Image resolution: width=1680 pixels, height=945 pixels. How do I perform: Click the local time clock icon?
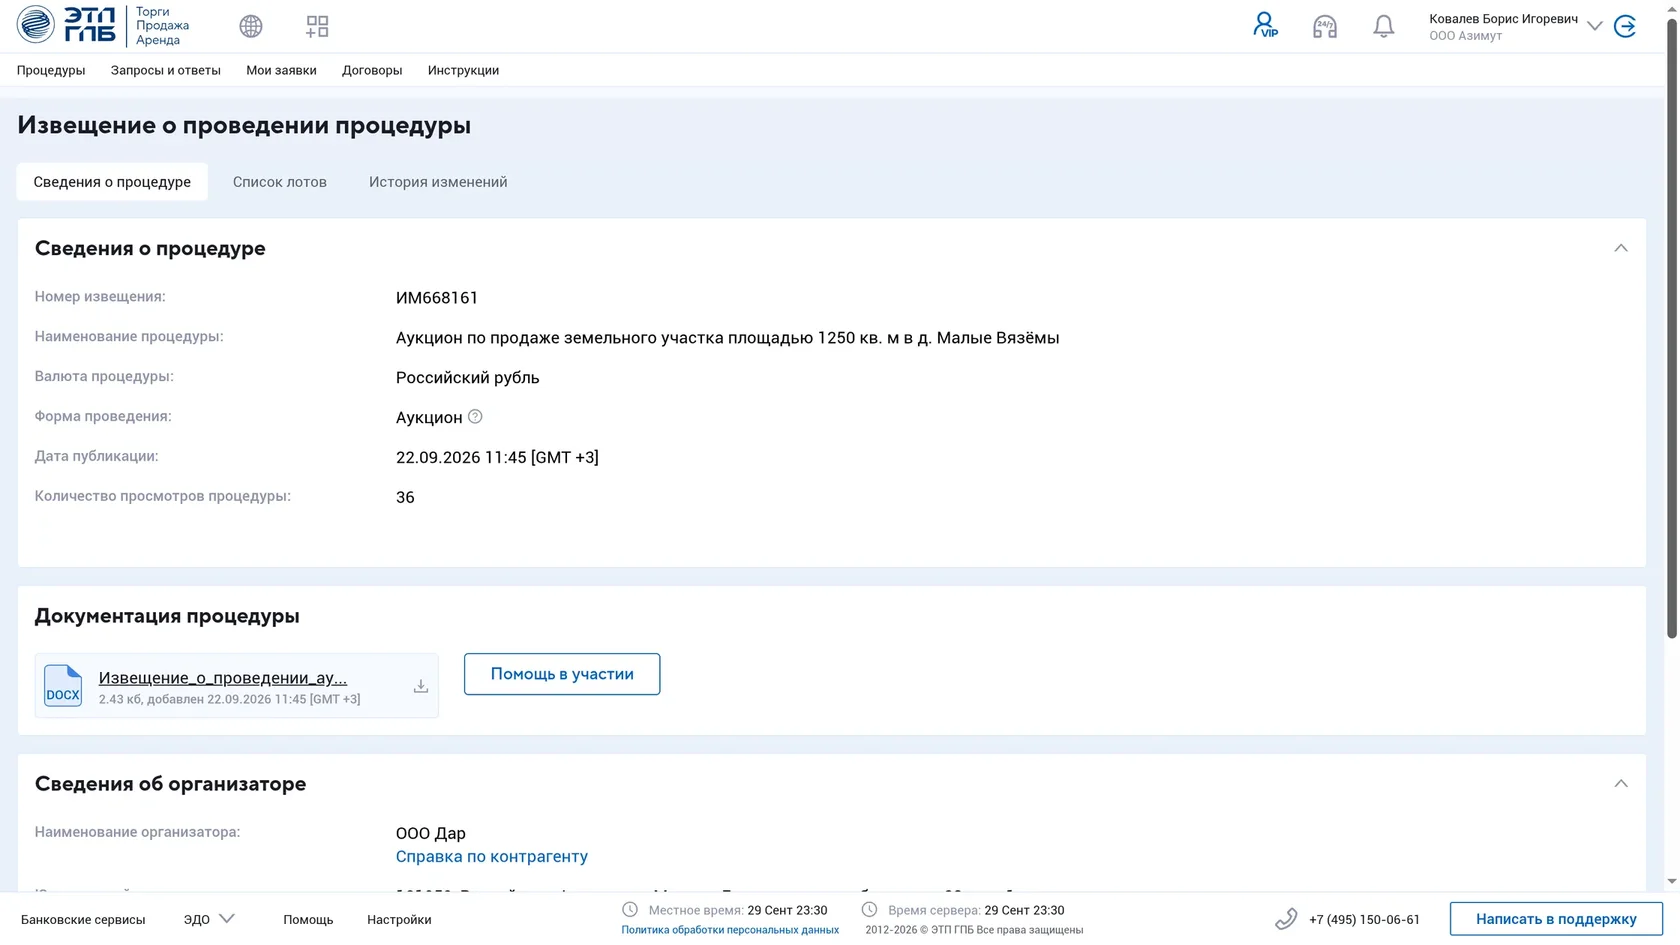(630, 910)
